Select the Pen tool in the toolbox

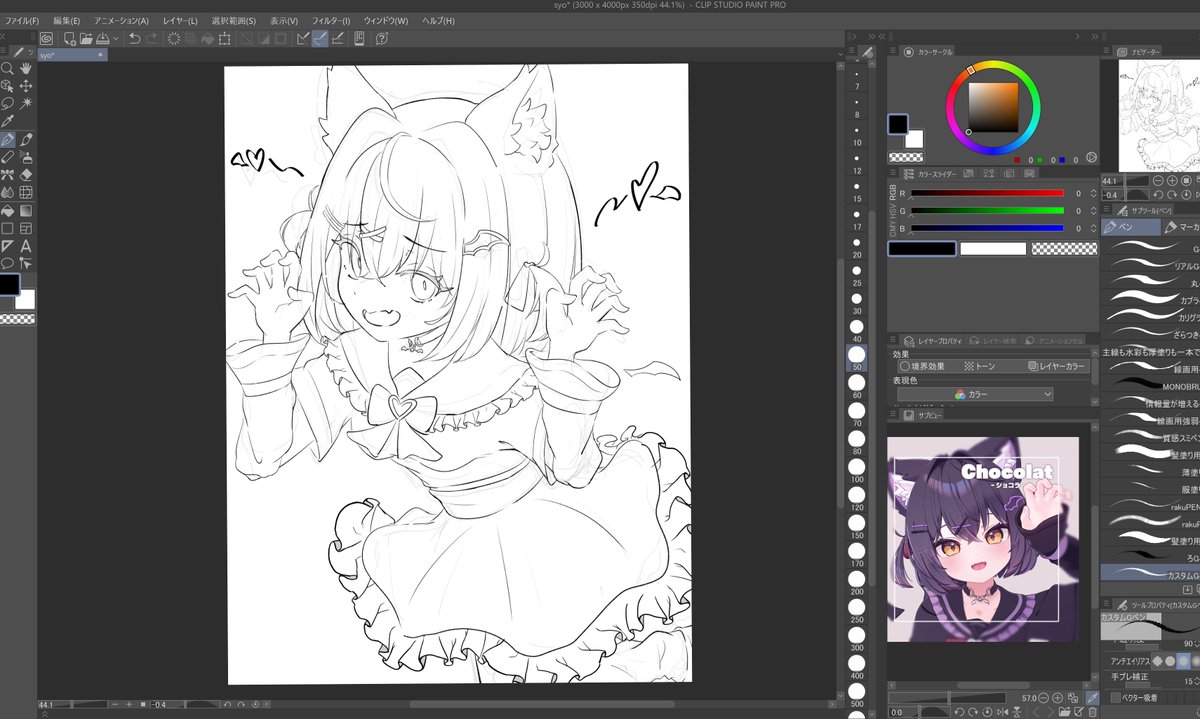point(7,139)
